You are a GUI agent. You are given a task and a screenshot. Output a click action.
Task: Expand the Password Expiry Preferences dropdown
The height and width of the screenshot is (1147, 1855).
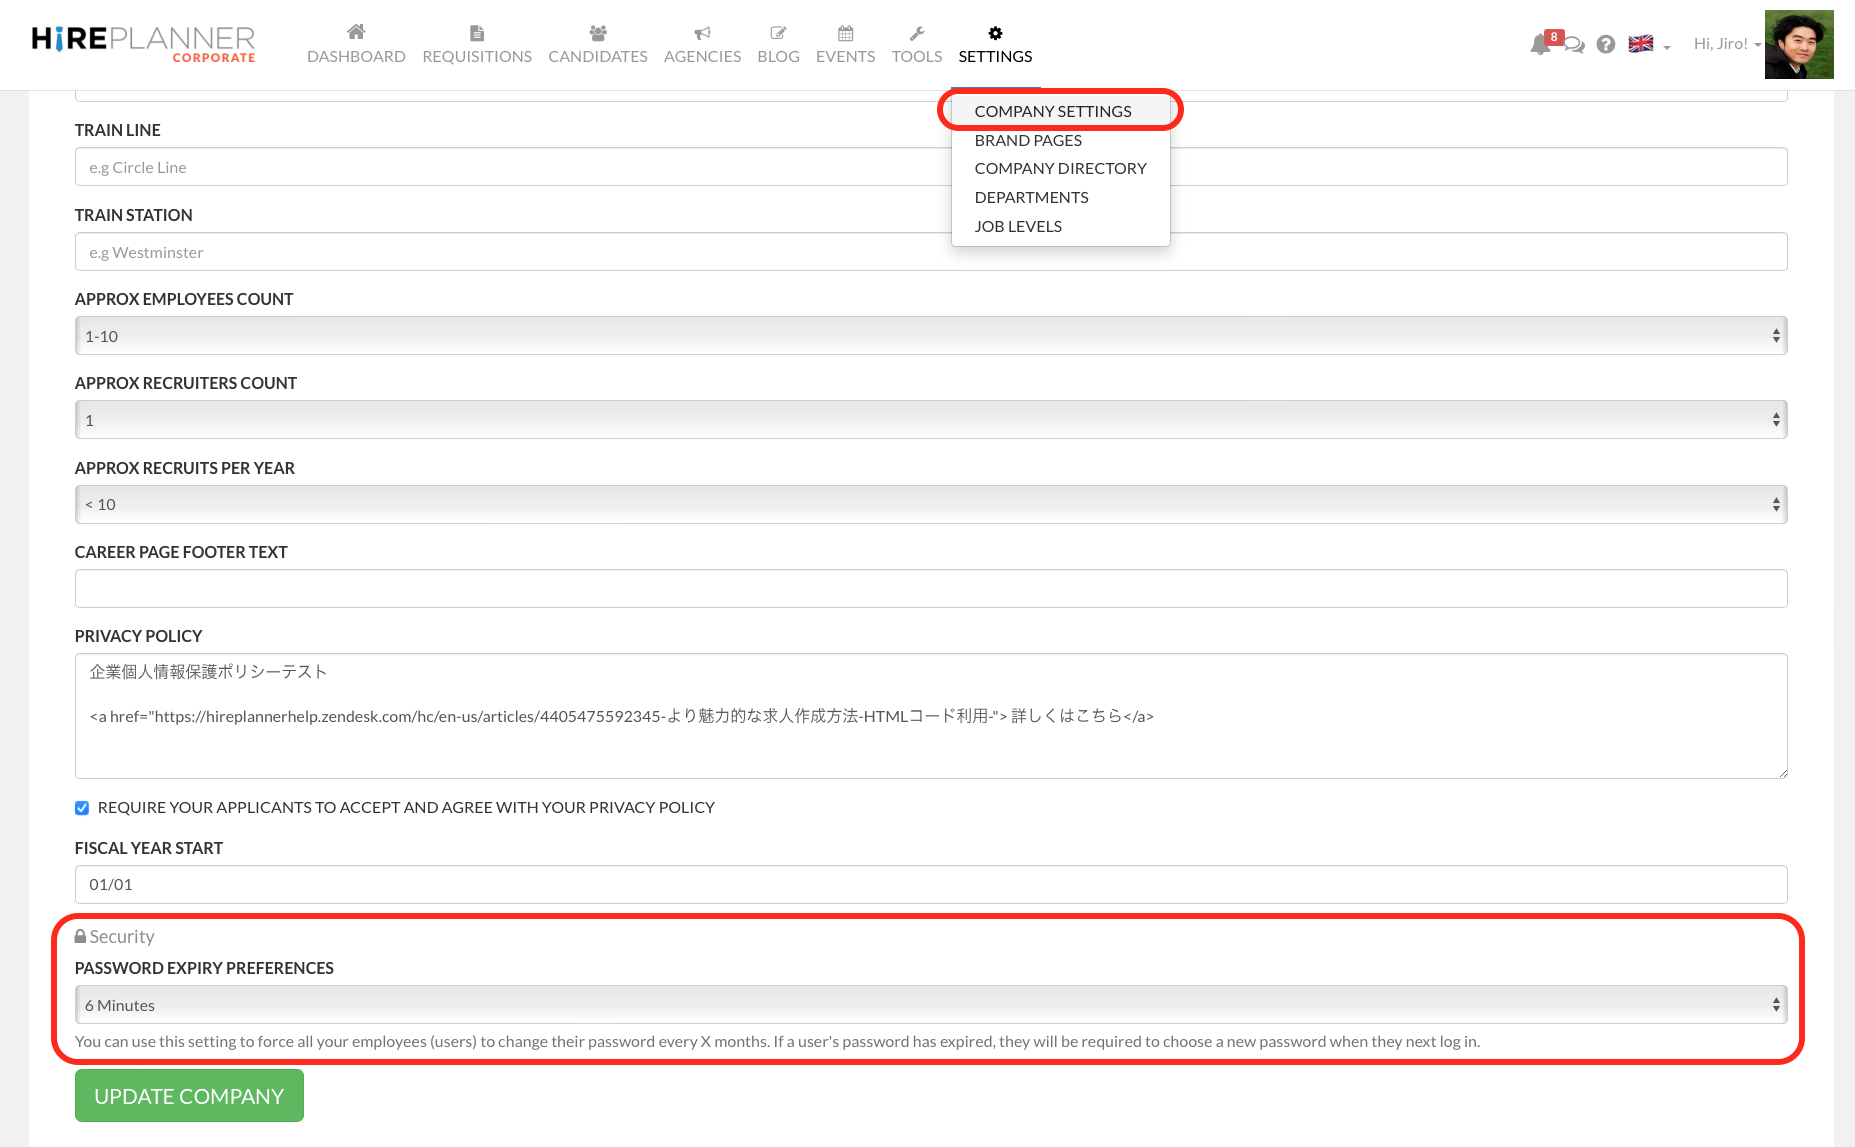pyautogui.click(x=930, y=1005)
